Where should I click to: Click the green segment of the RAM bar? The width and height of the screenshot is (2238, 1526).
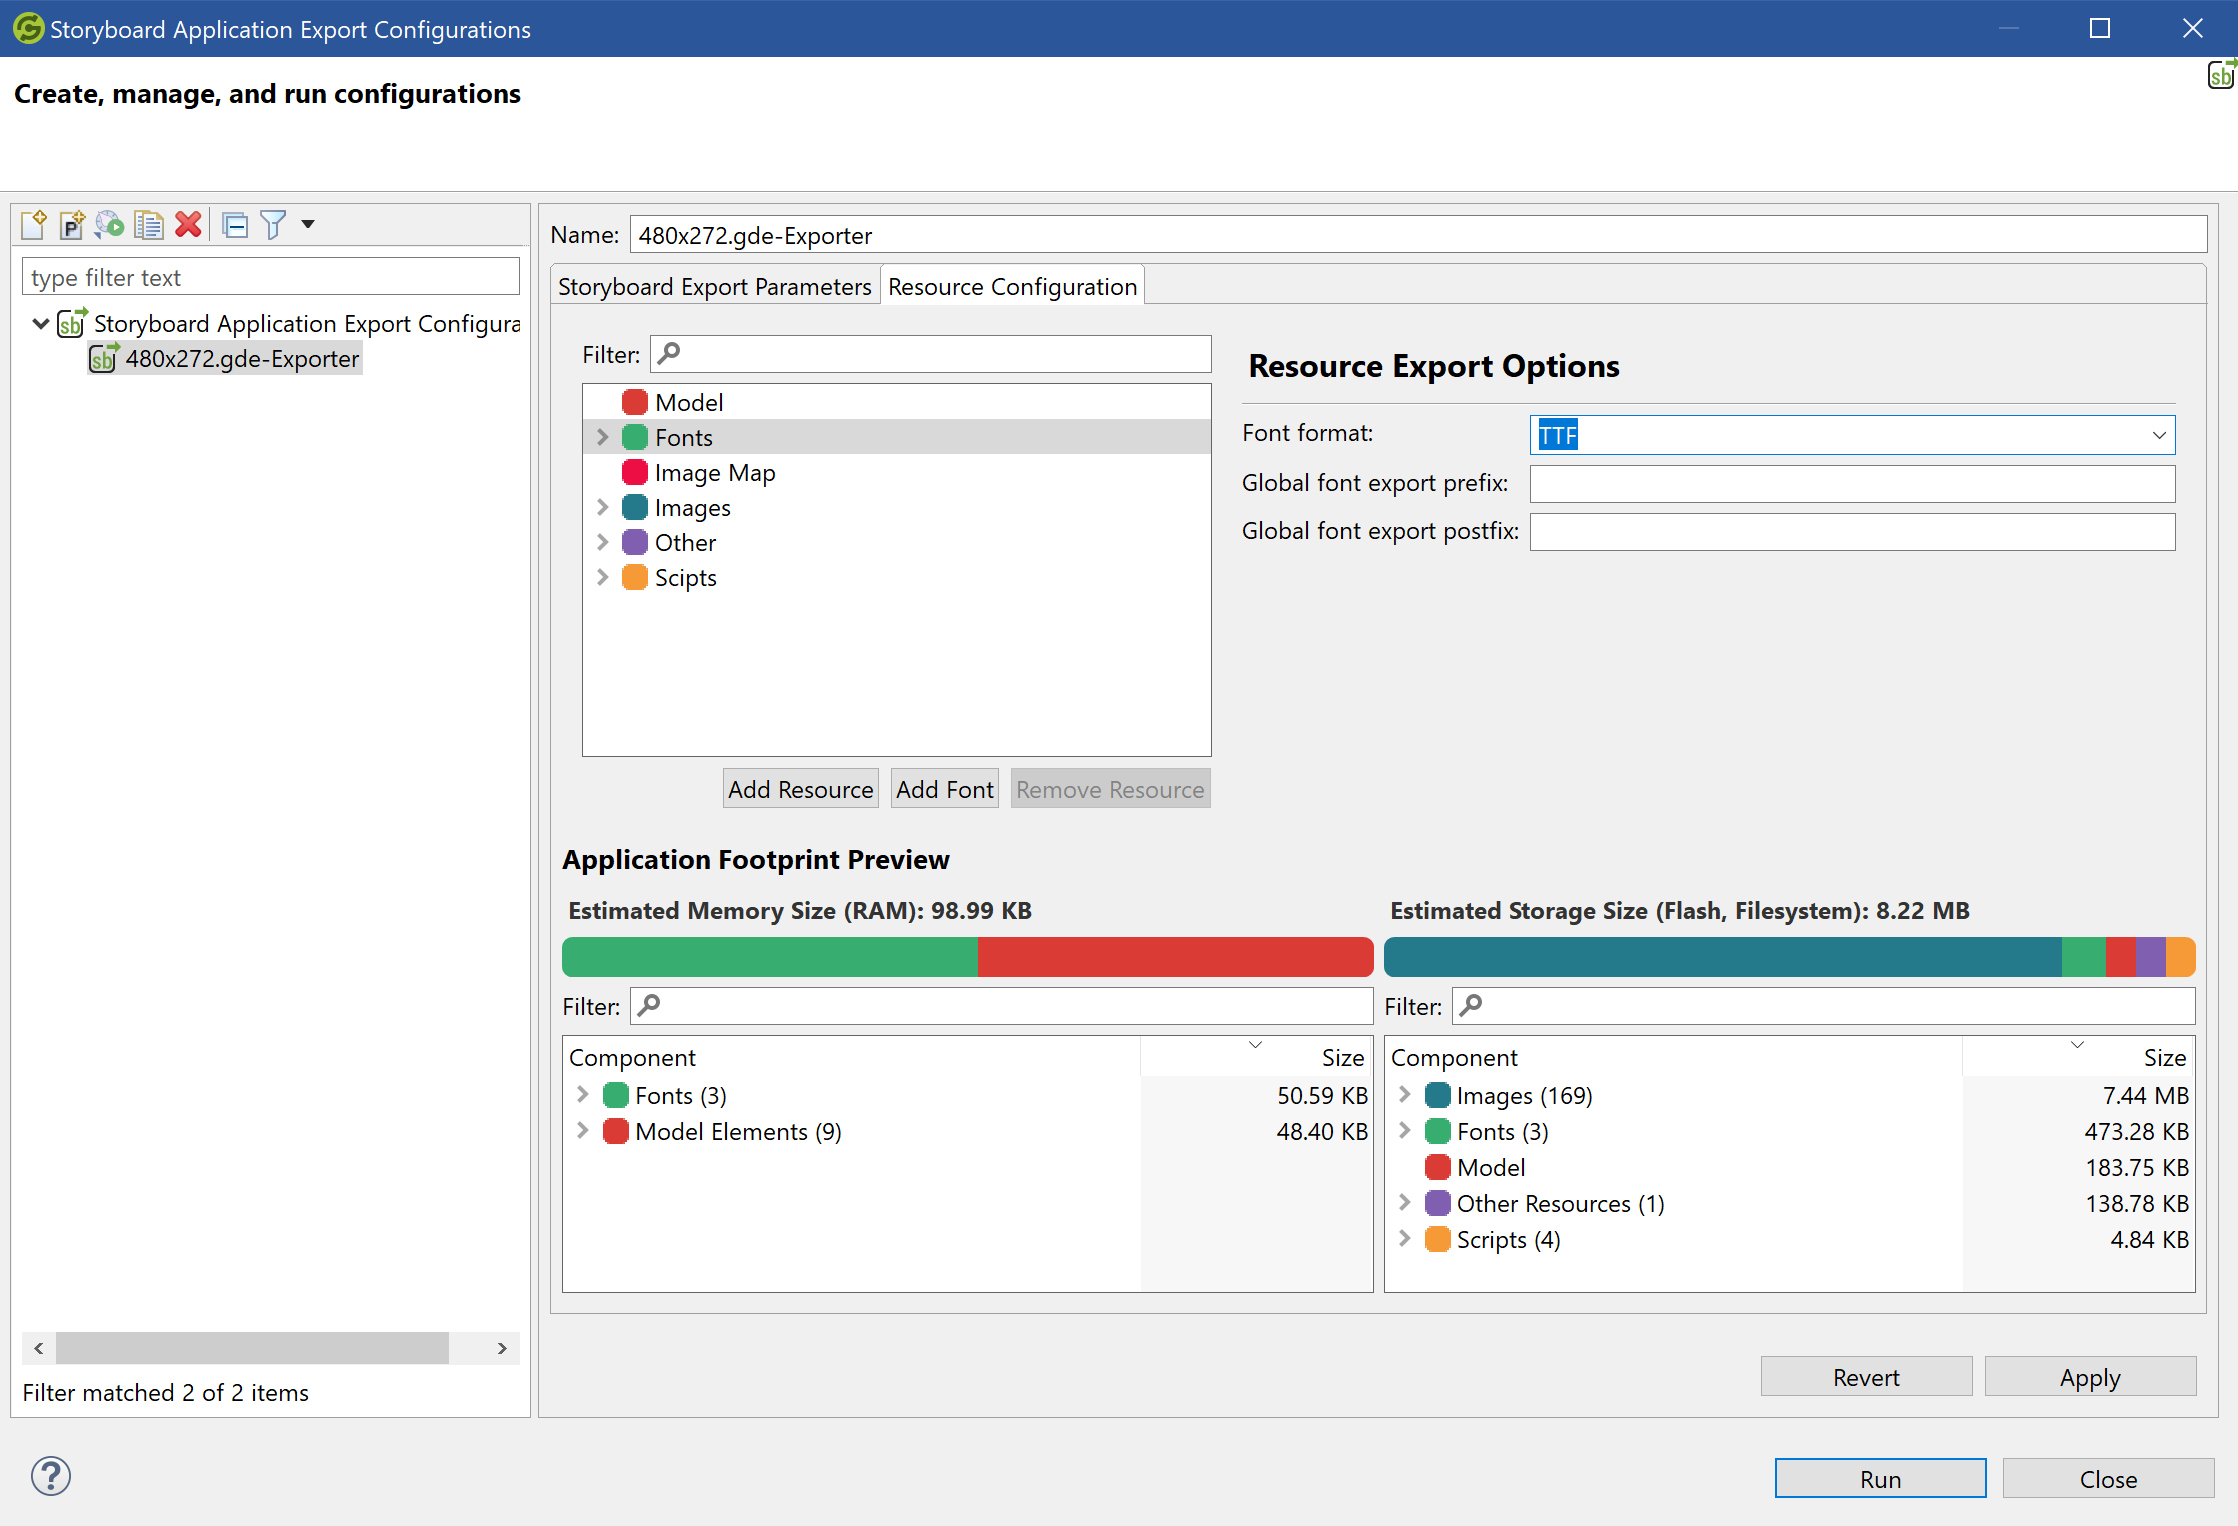click(x=770, y=957)
